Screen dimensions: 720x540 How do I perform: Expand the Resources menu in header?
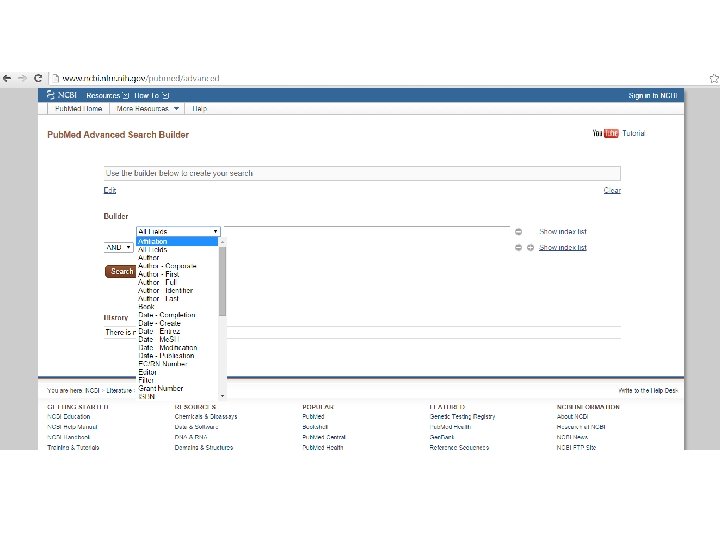click(107, 96)
